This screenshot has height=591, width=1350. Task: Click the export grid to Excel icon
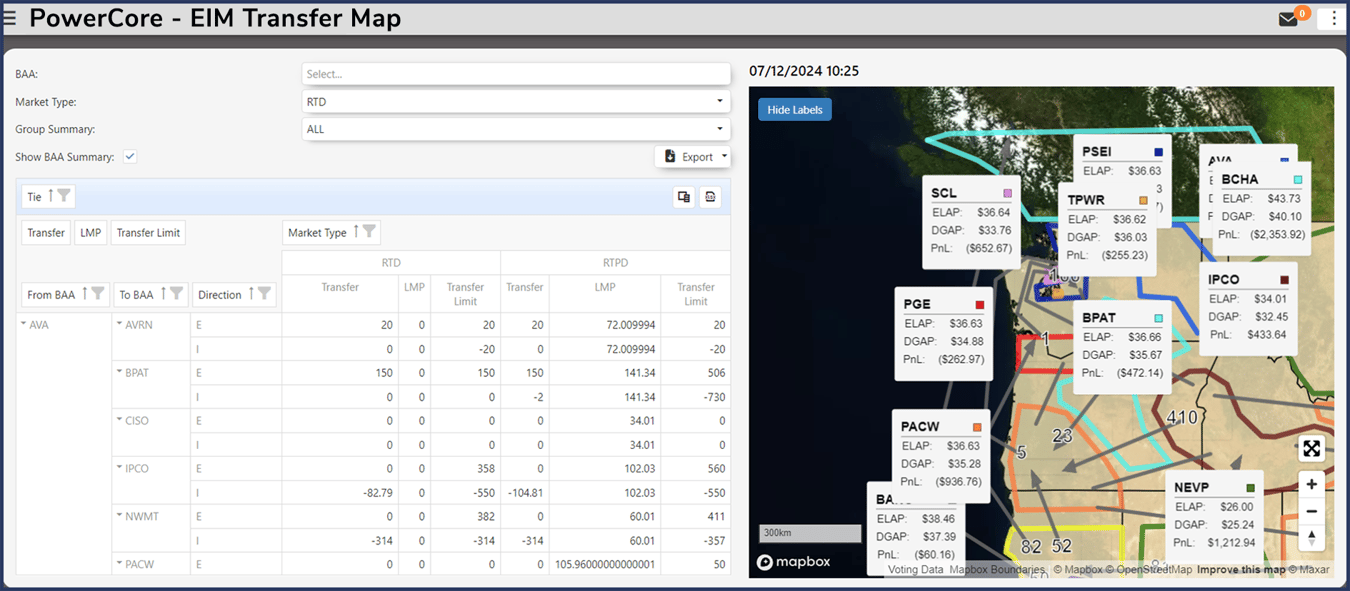click(710, 197)
